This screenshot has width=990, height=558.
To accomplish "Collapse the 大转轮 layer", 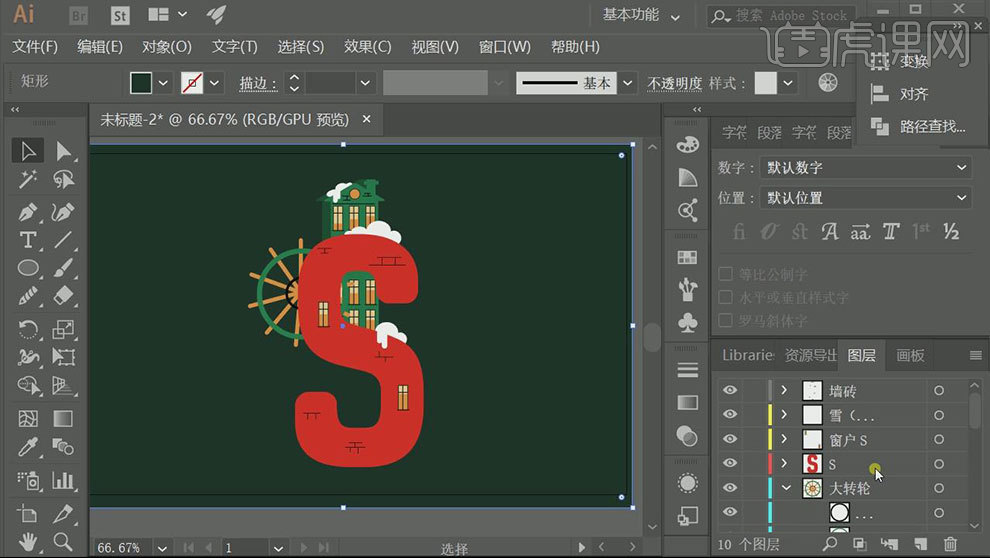I will [786, 487].
